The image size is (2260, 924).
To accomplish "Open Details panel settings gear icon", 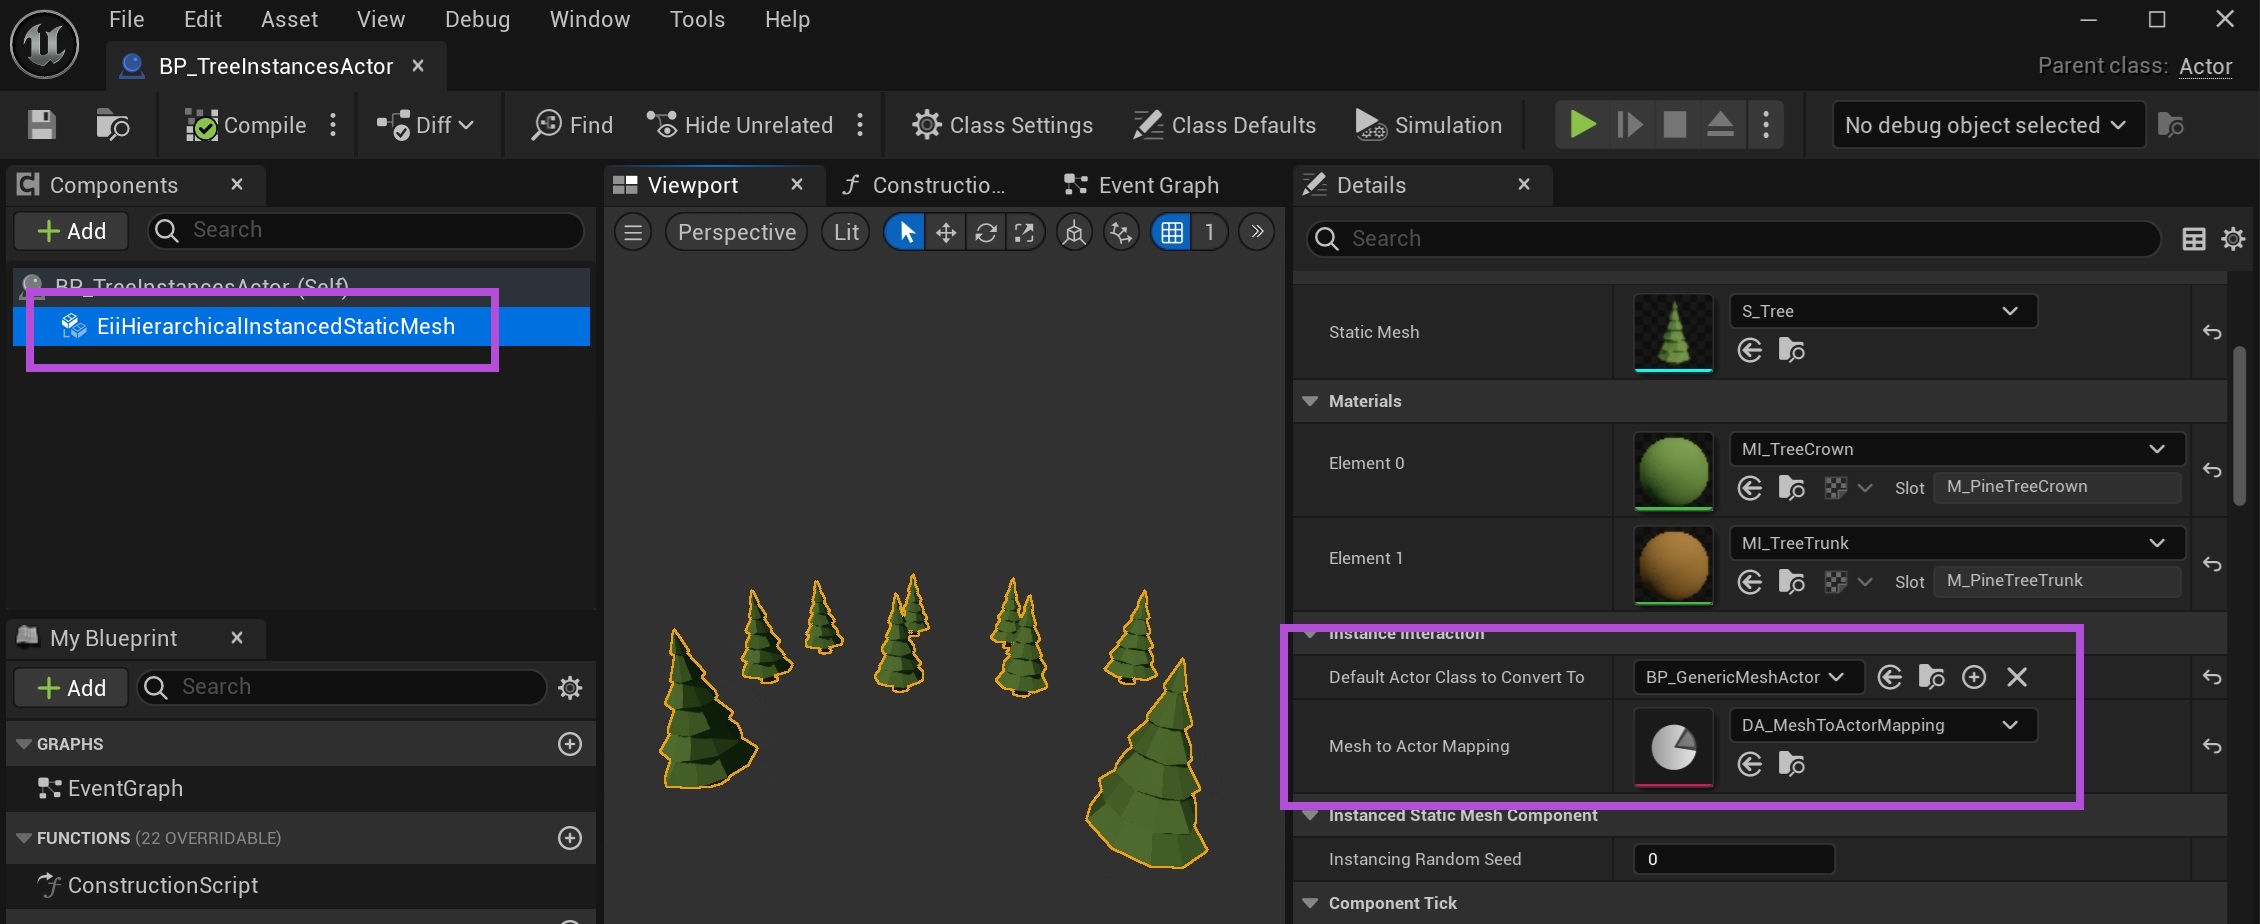I will coord(2232,239).
